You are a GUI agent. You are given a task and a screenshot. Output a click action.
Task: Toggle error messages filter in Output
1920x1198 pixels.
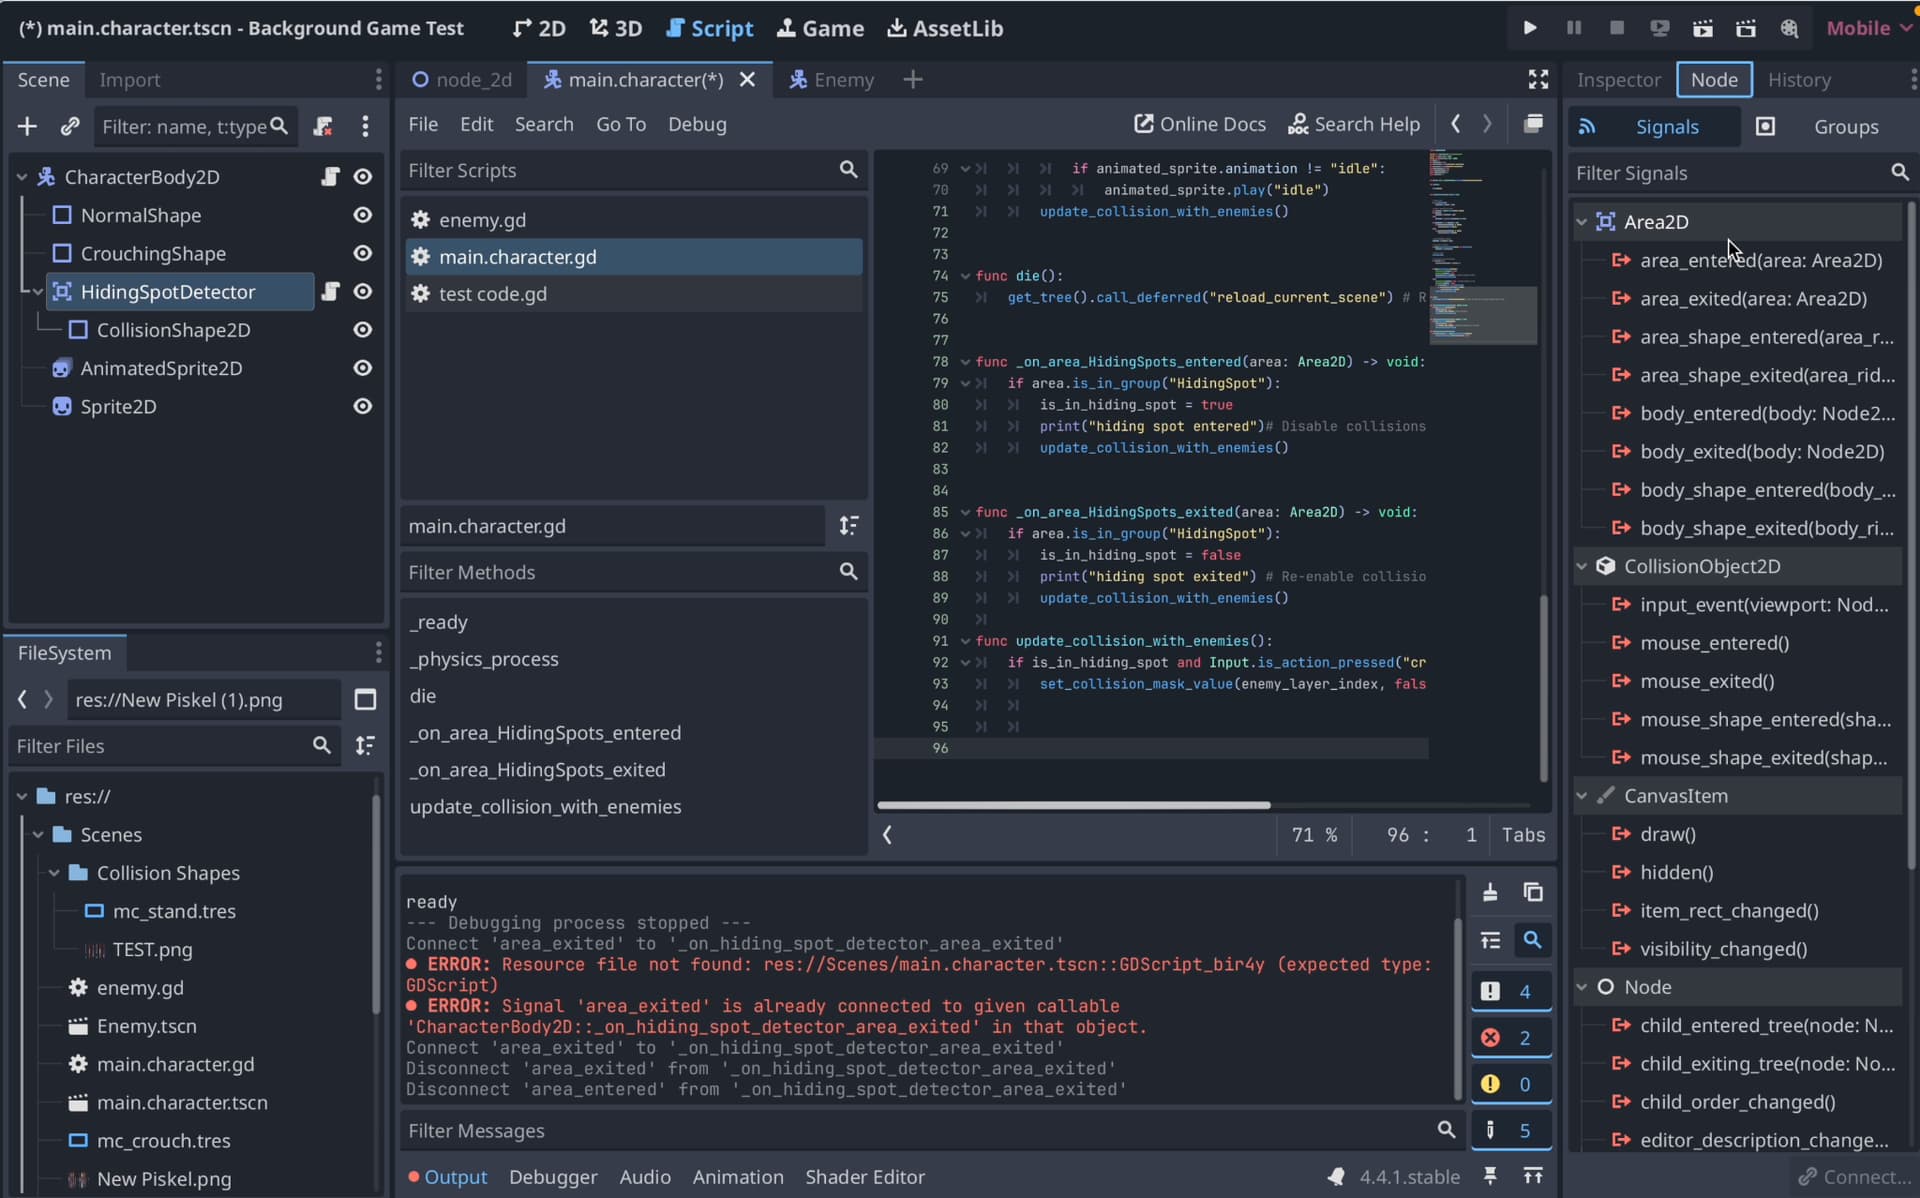tap(1510, 1038)
